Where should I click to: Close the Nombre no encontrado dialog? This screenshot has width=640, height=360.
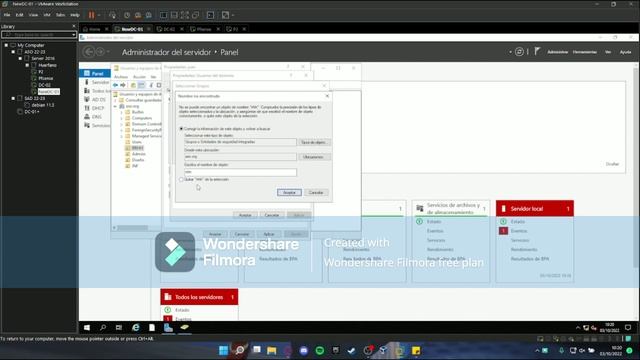[x=327, y=96]
